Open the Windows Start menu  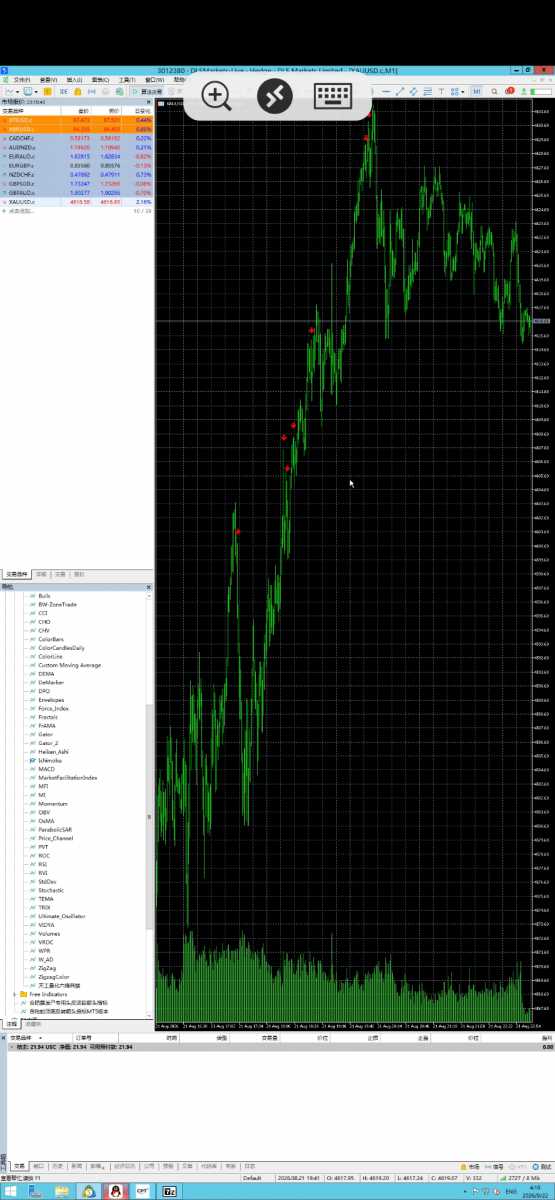click(x=11, y=1192)
